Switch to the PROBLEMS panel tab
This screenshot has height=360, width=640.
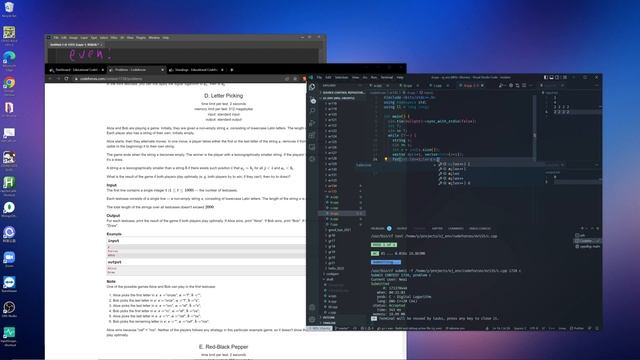point(378,229)
